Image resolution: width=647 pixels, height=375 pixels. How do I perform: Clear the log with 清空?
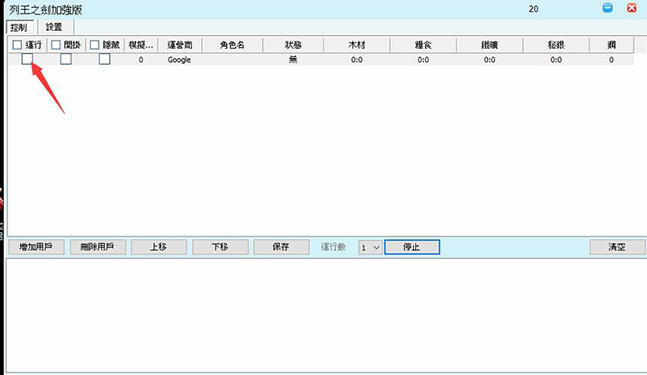617,247
